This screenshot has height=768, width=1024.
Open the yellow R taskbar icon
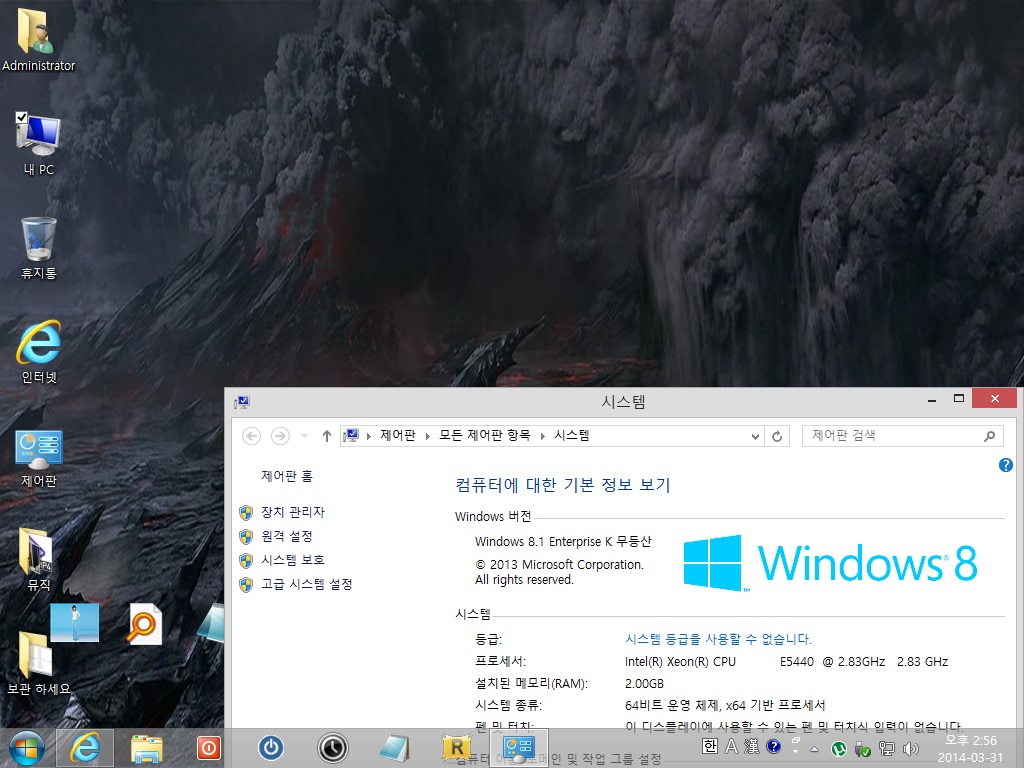click(457, 748)
